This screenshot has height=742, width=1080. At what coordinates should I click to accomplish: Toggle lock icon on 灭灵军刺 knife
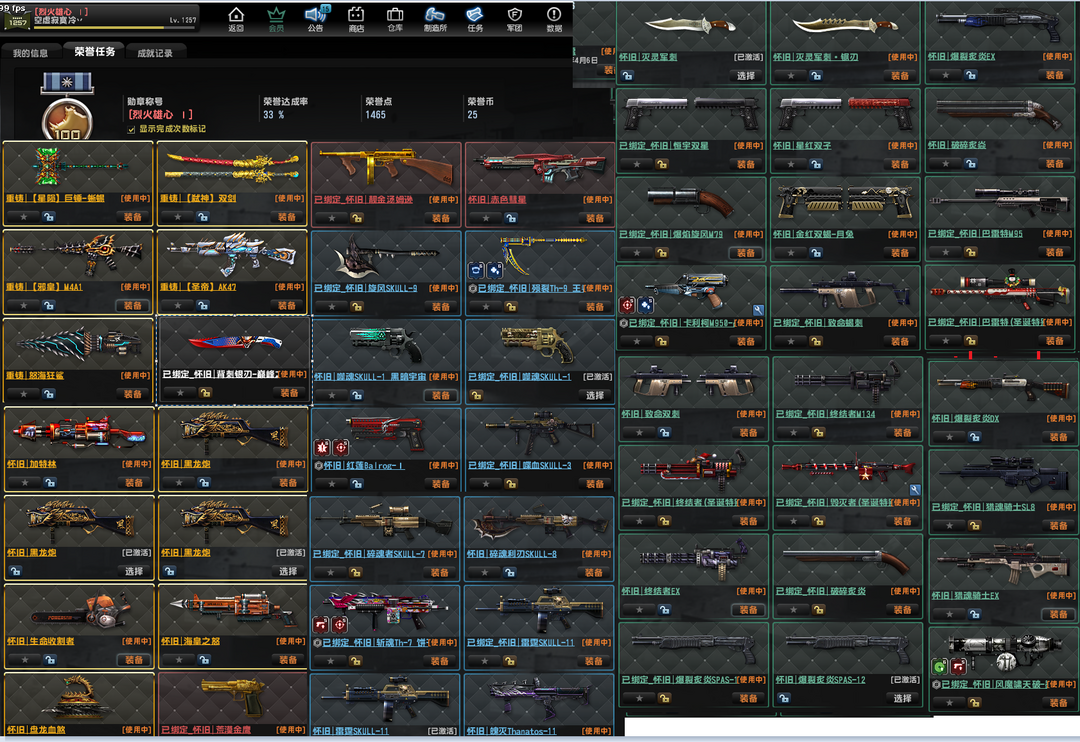[633, 76]
